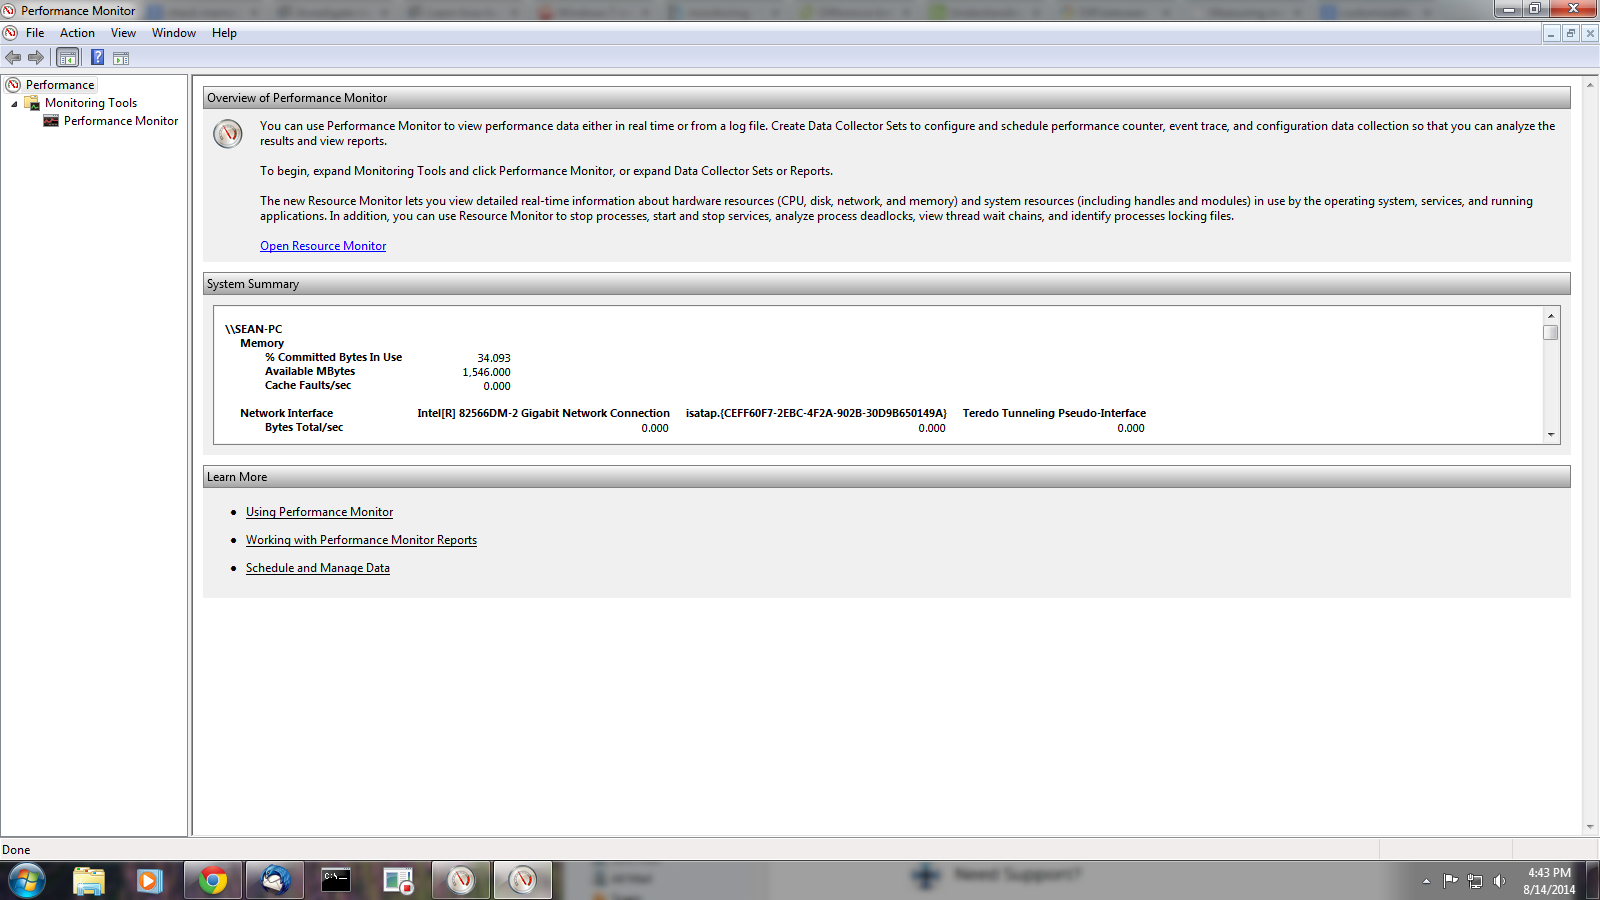
Task: Show hidden tray icons arrow
Action: point(1426,881)
